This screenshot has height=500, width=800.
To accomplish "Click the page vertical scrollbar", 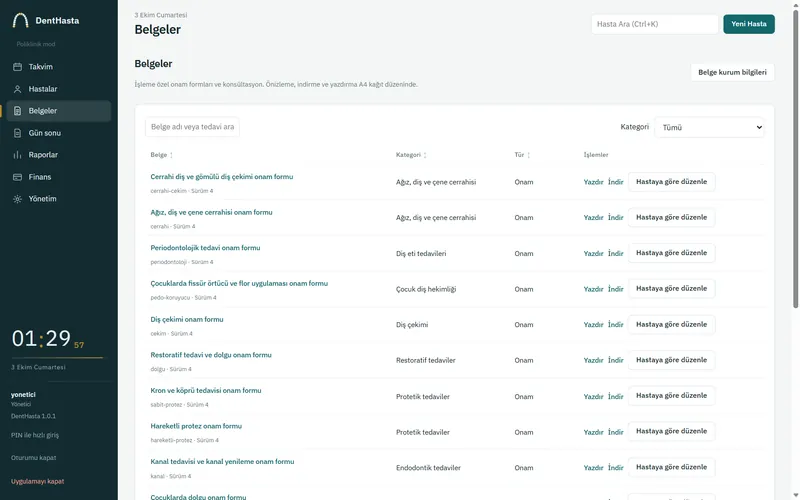I will point(795,158).
